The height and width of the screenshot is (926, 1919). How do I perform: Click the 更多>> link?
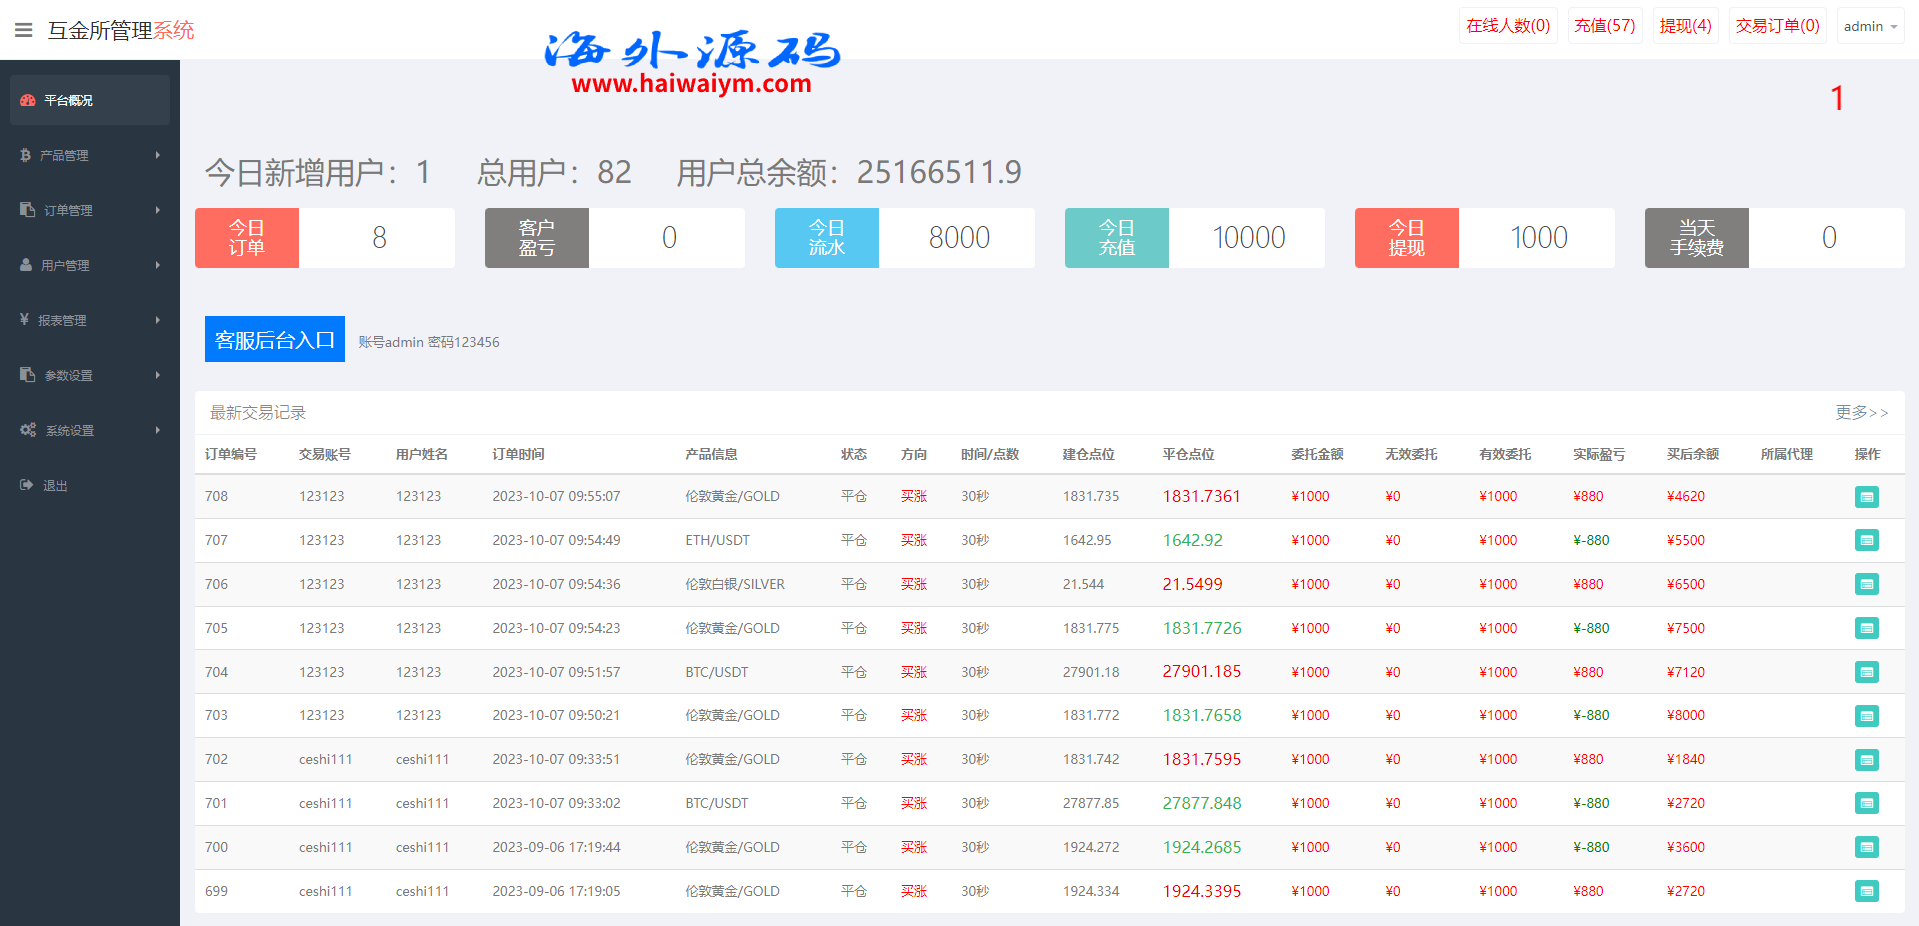click(x=1861, y=412)
